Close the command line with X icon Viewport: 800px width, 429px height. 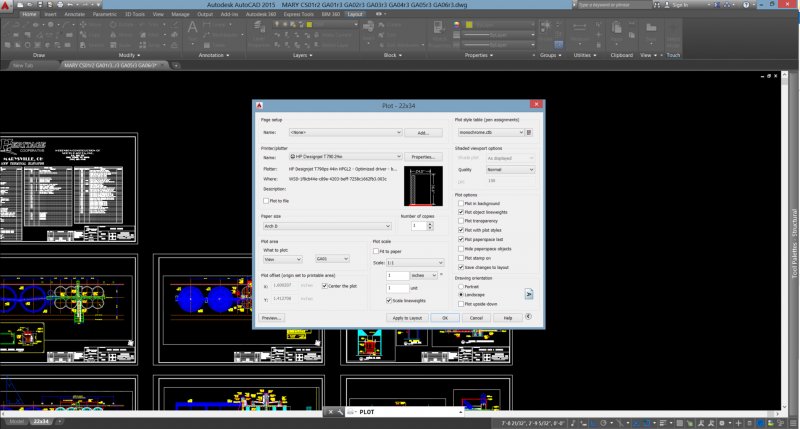[x=330, y=412]
